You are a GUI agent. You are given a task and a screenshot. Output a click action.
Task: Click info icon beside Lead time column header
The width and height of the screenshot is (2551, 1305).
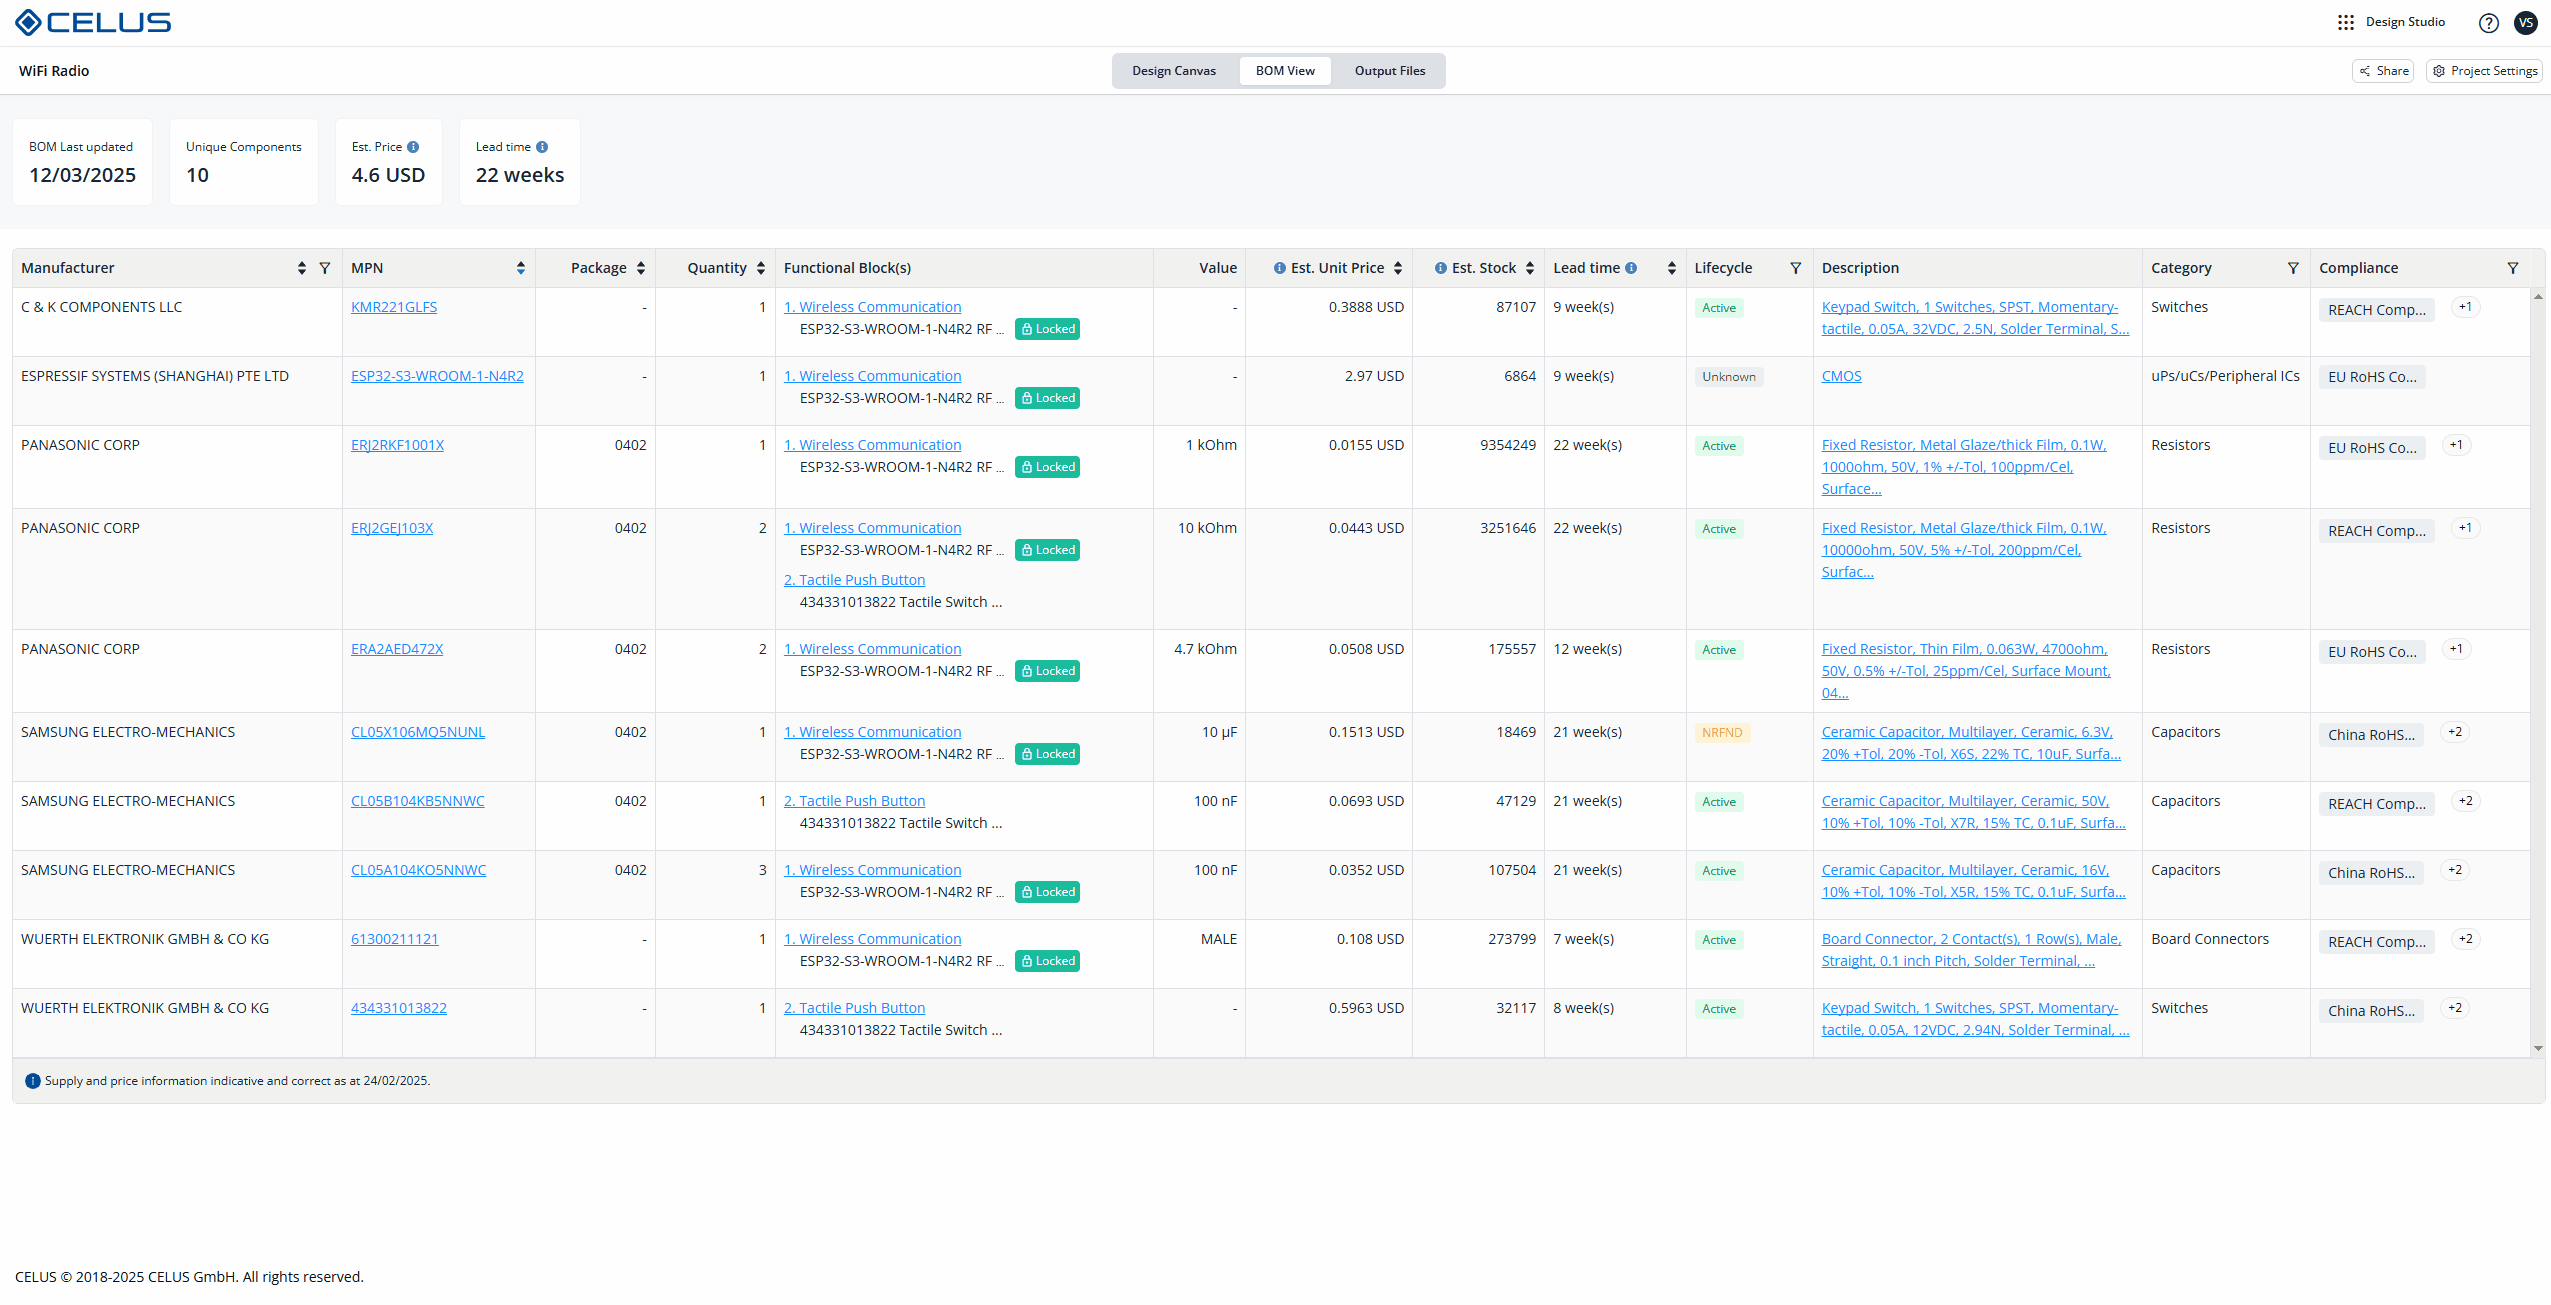[1631, 268]
